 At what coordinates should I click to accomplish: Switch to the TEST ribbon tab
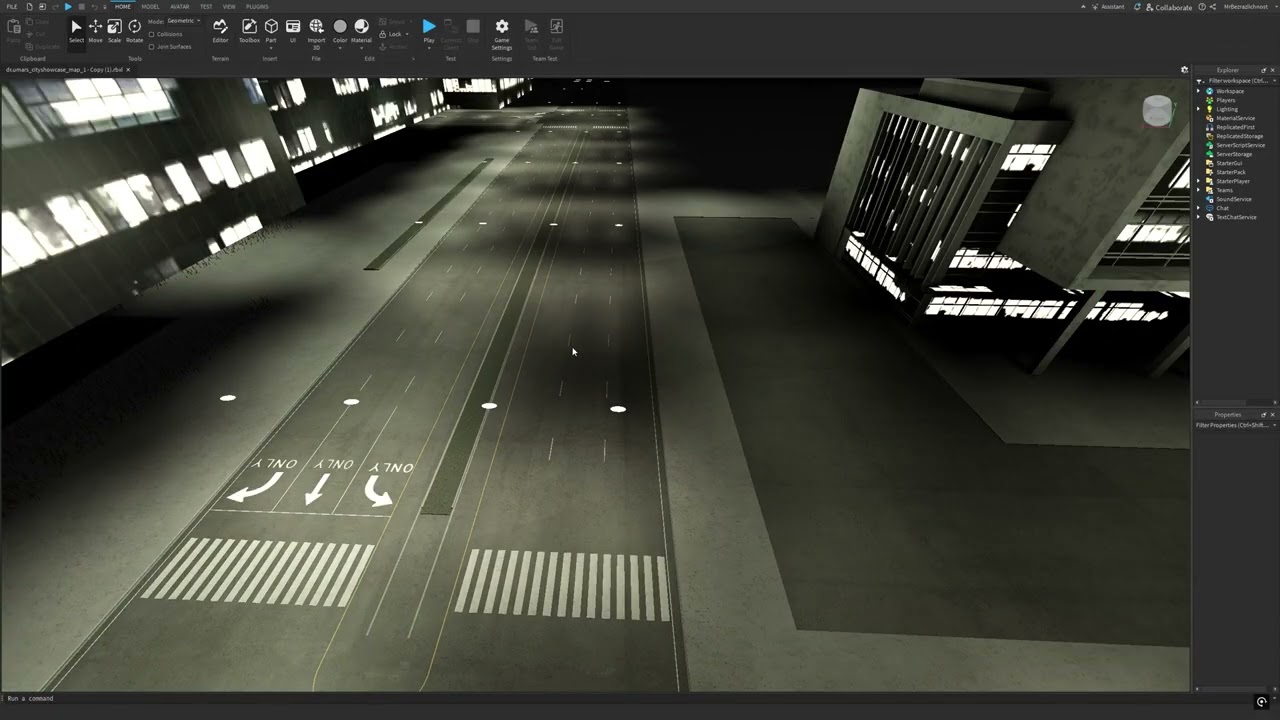206,7
